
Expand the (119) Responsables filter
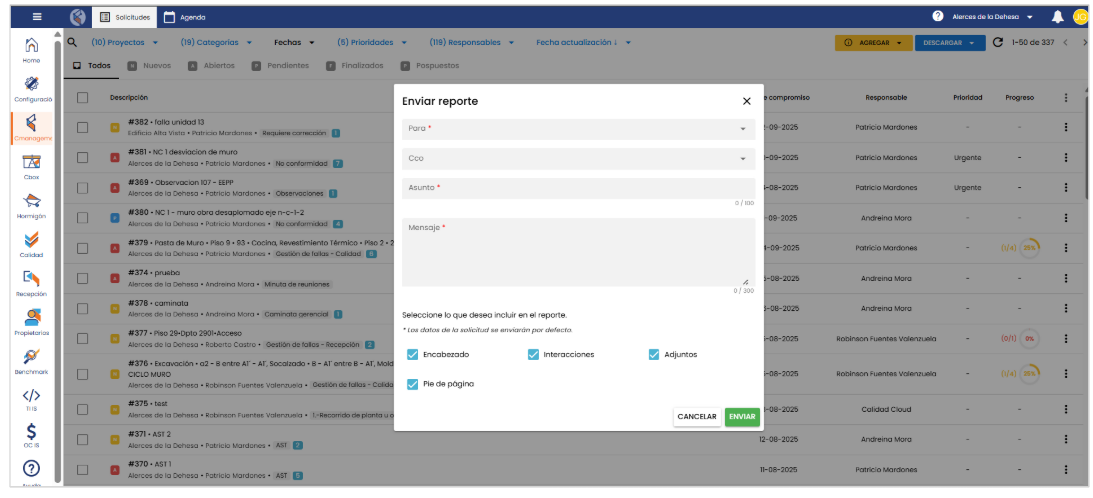tap(472, 43)
